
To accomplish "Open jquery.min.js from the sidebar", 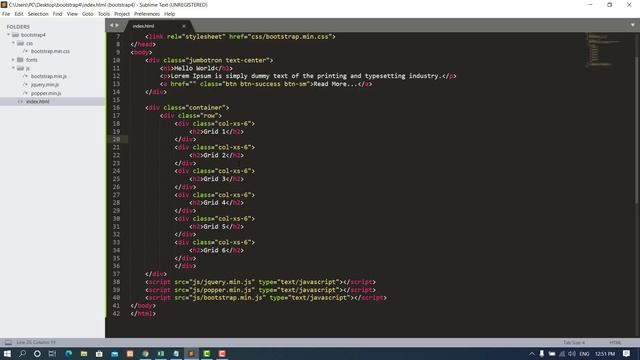I will pos(45,84).
